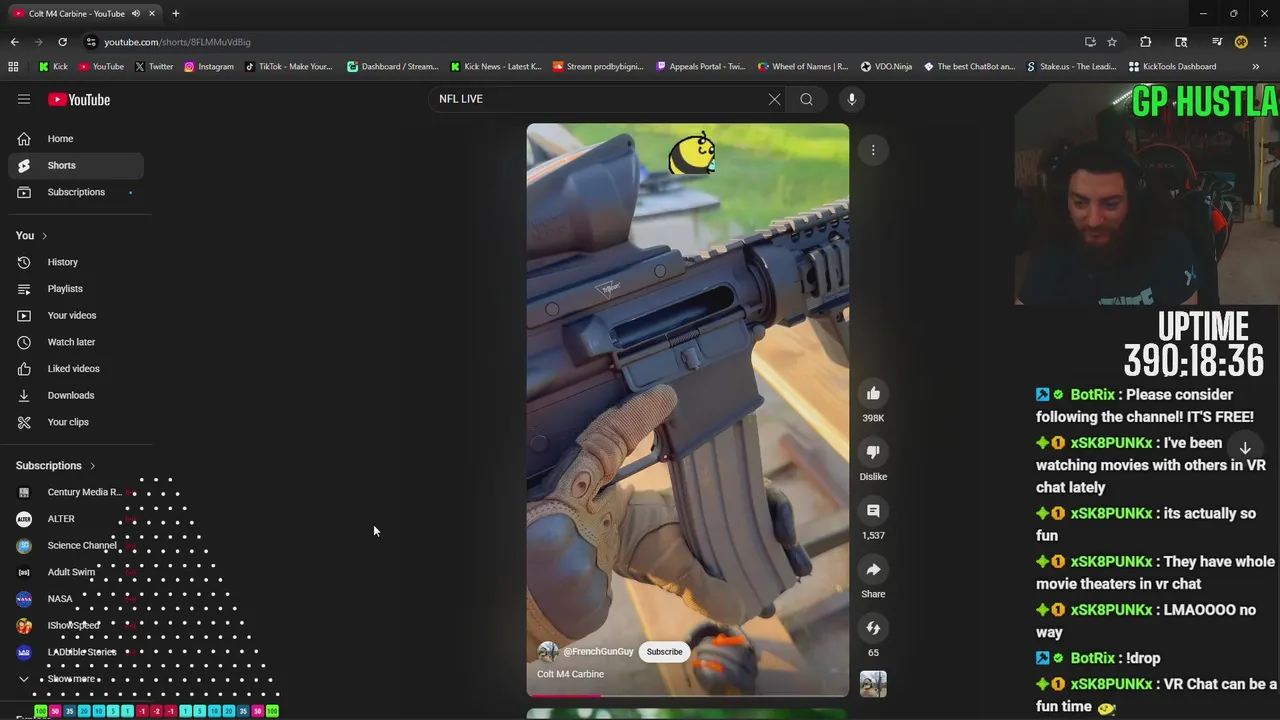Click the browser address bar

580,42
